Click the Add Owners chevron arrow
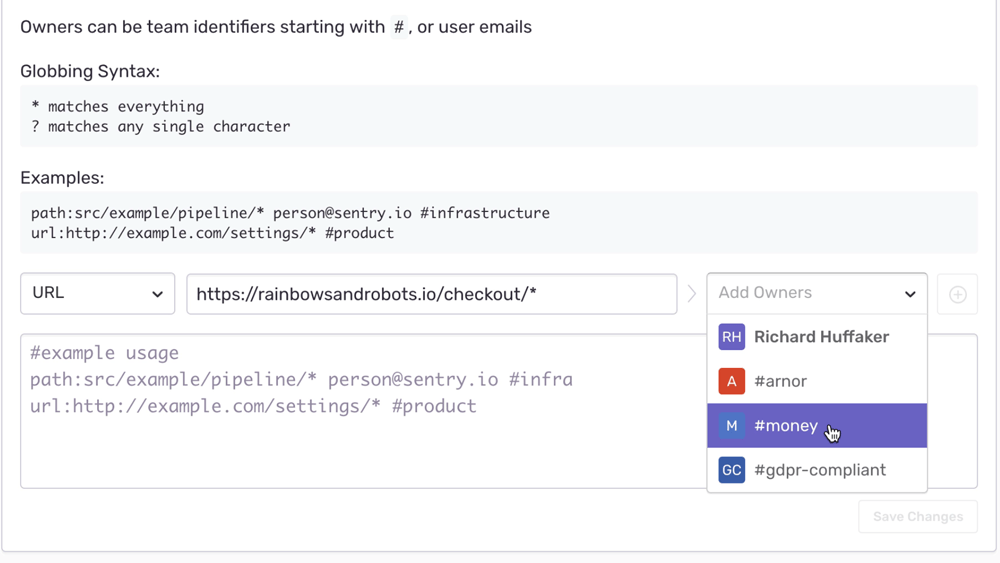1000x563 pixels. pos(910,294)
